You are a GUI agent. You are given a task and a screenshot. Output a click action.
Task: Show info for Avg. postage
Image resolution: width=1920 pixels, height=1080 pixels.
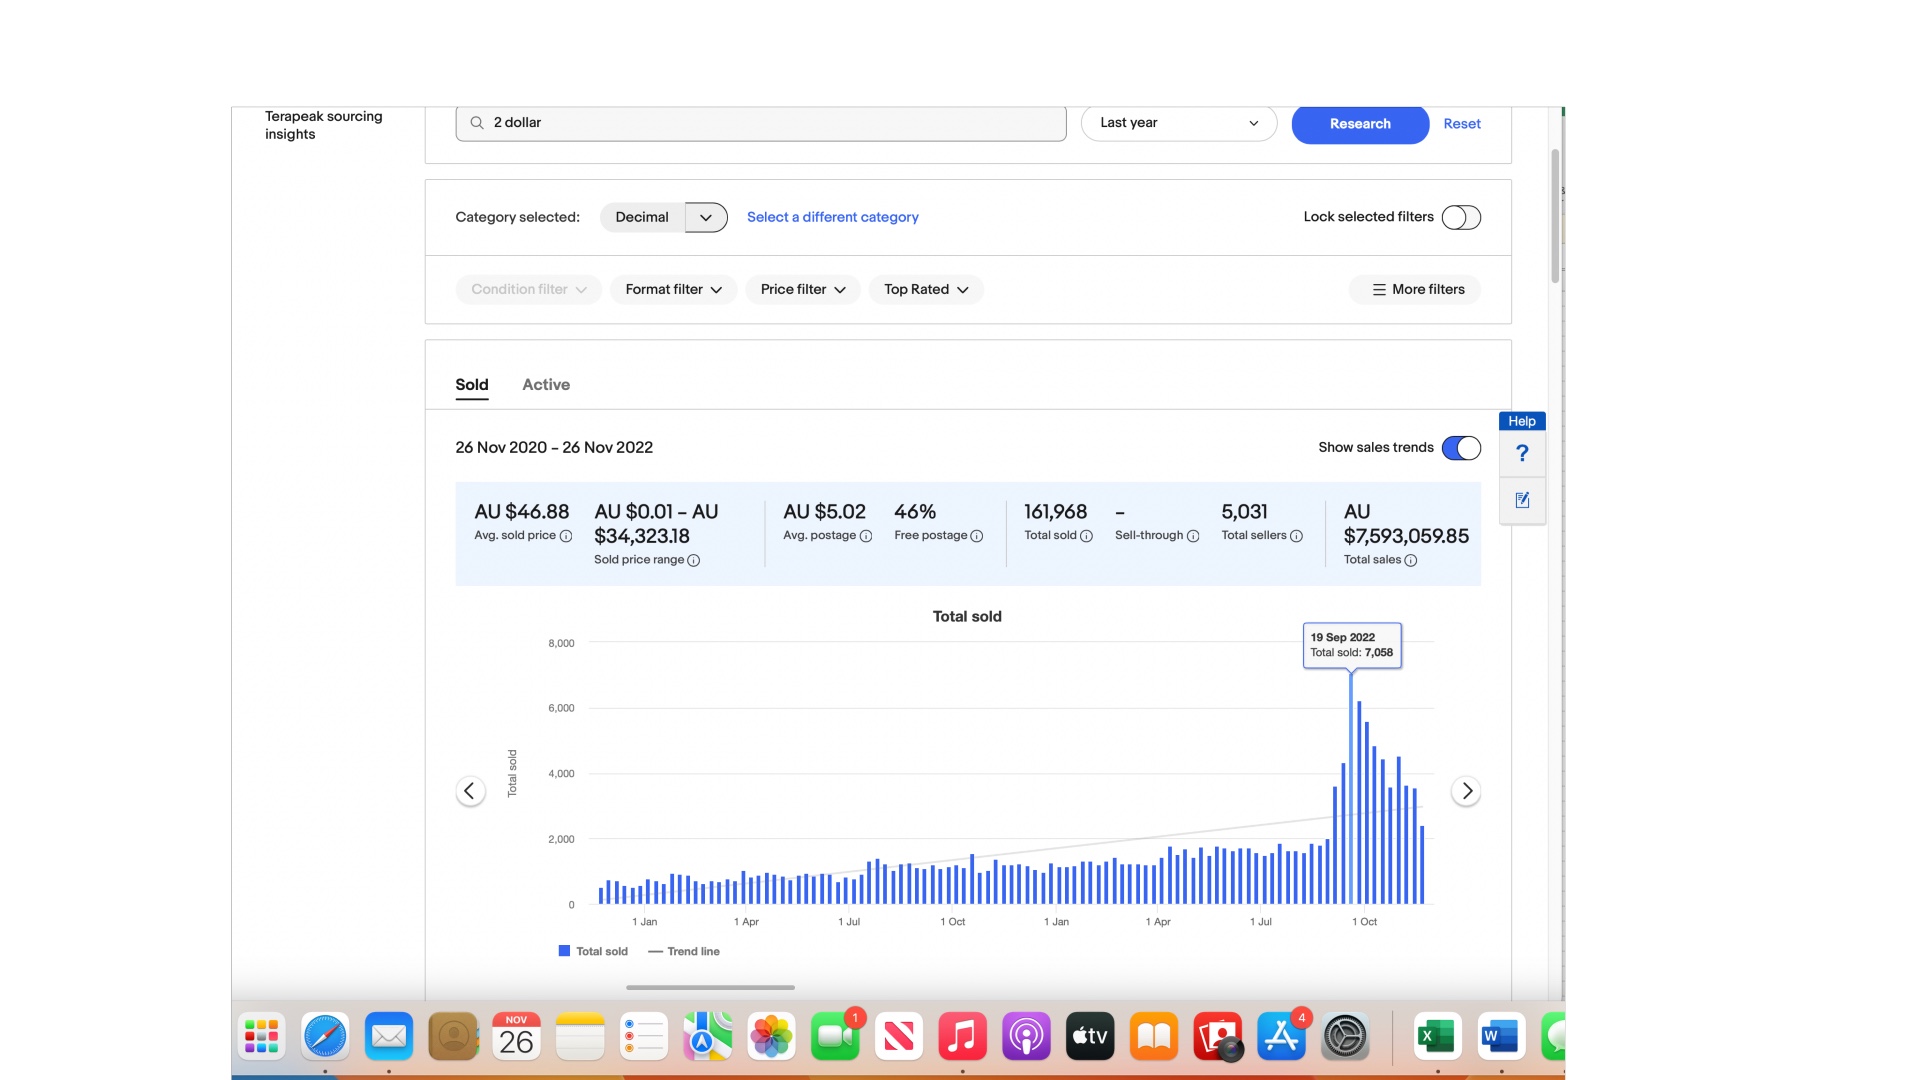point(866,536)
